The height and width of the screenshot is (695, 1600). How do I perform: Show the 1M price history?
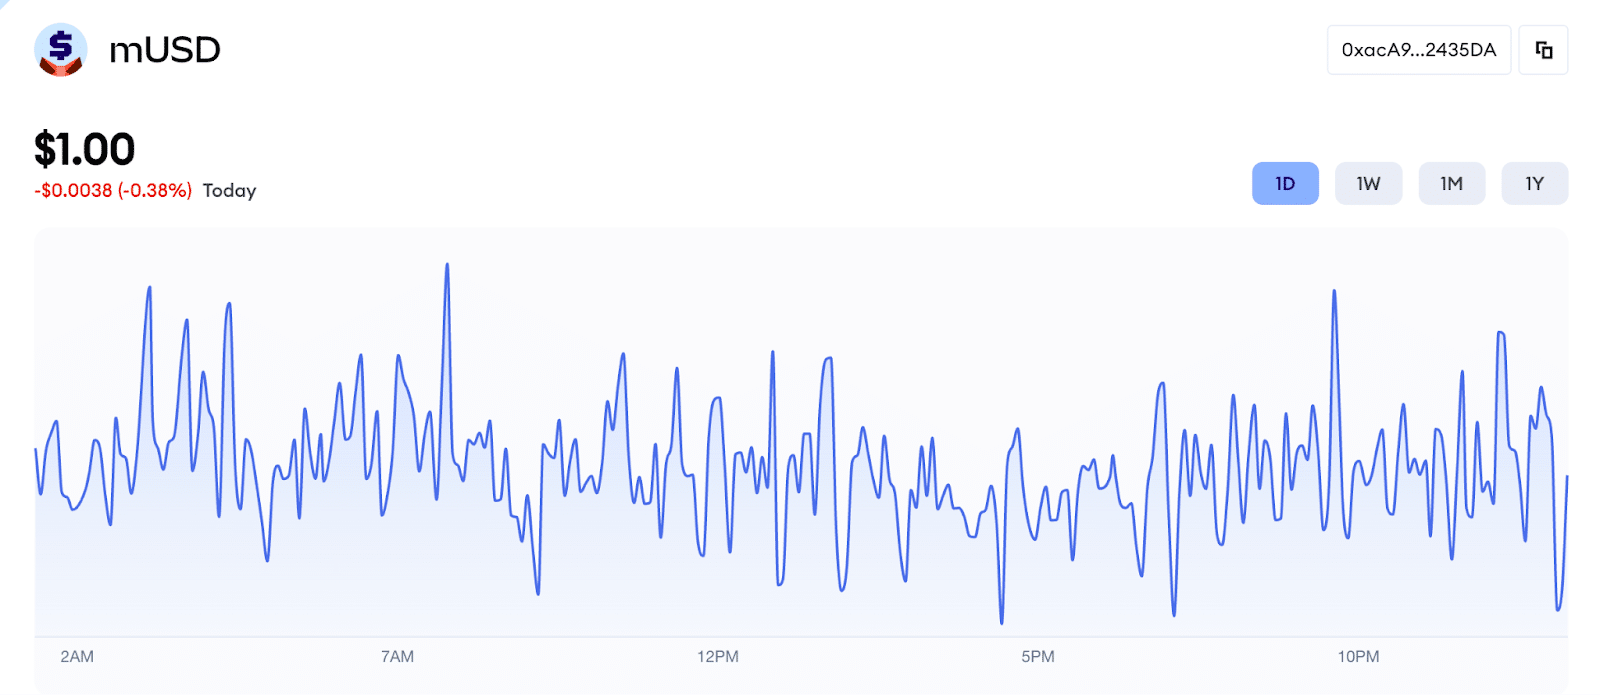(1451, 184)
